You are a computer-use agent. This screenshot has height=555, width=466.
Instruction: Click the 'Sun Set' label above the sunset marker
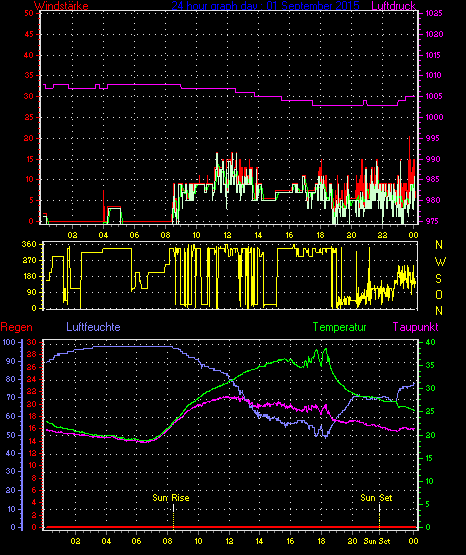pos(376,498)
